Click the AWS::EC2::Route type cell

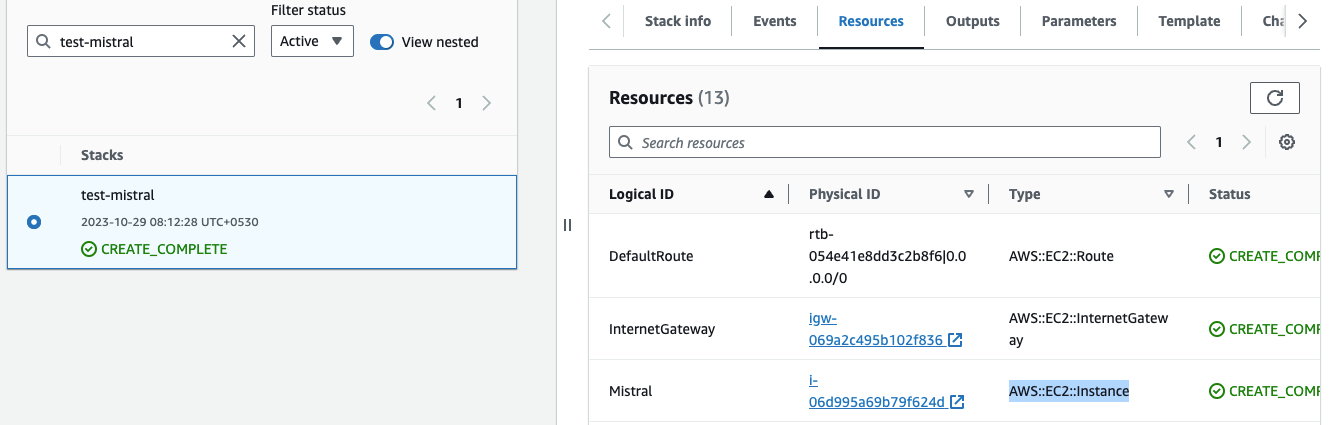1061,256
